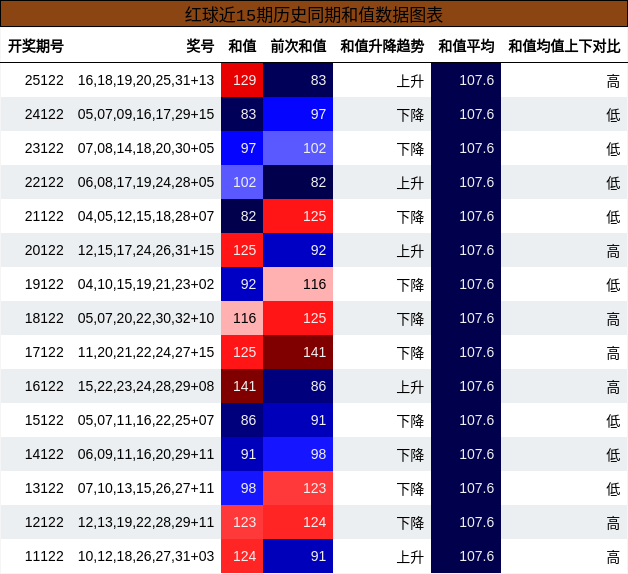This screenshot has width=628, height=574.
Task: Click red 和值 cell 129 in row 25122
Action: [x=242, y=80]
